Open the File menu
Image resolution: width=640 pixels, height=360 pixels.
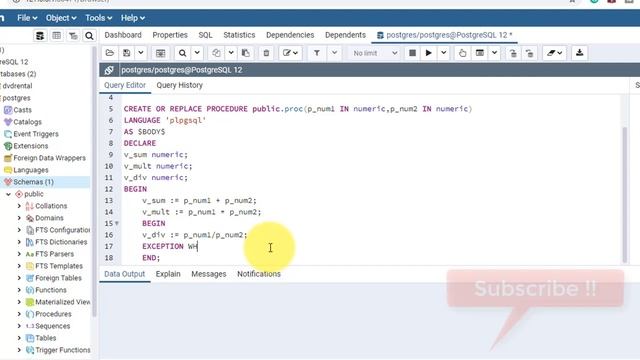(x=27, y=18)
